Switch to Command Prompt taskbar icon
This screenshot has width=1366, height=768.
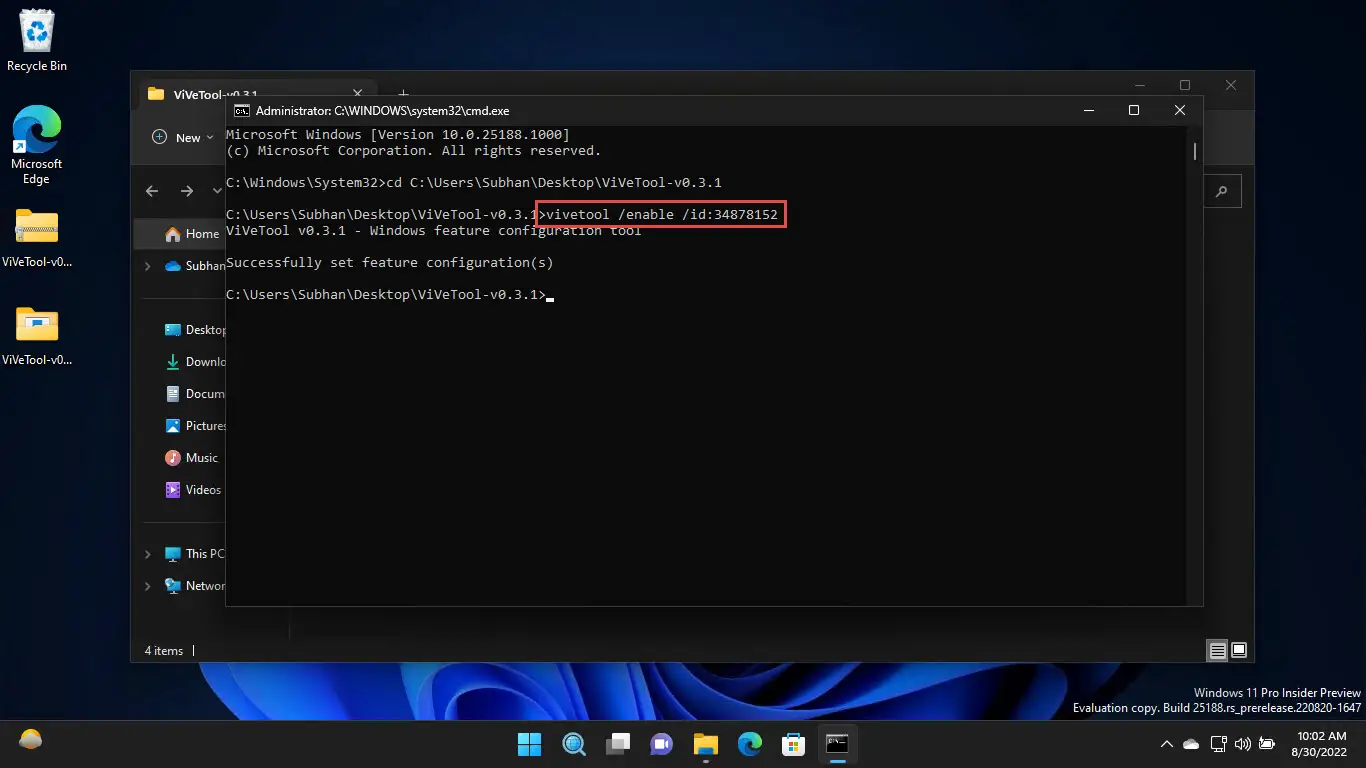click(837, 743)
